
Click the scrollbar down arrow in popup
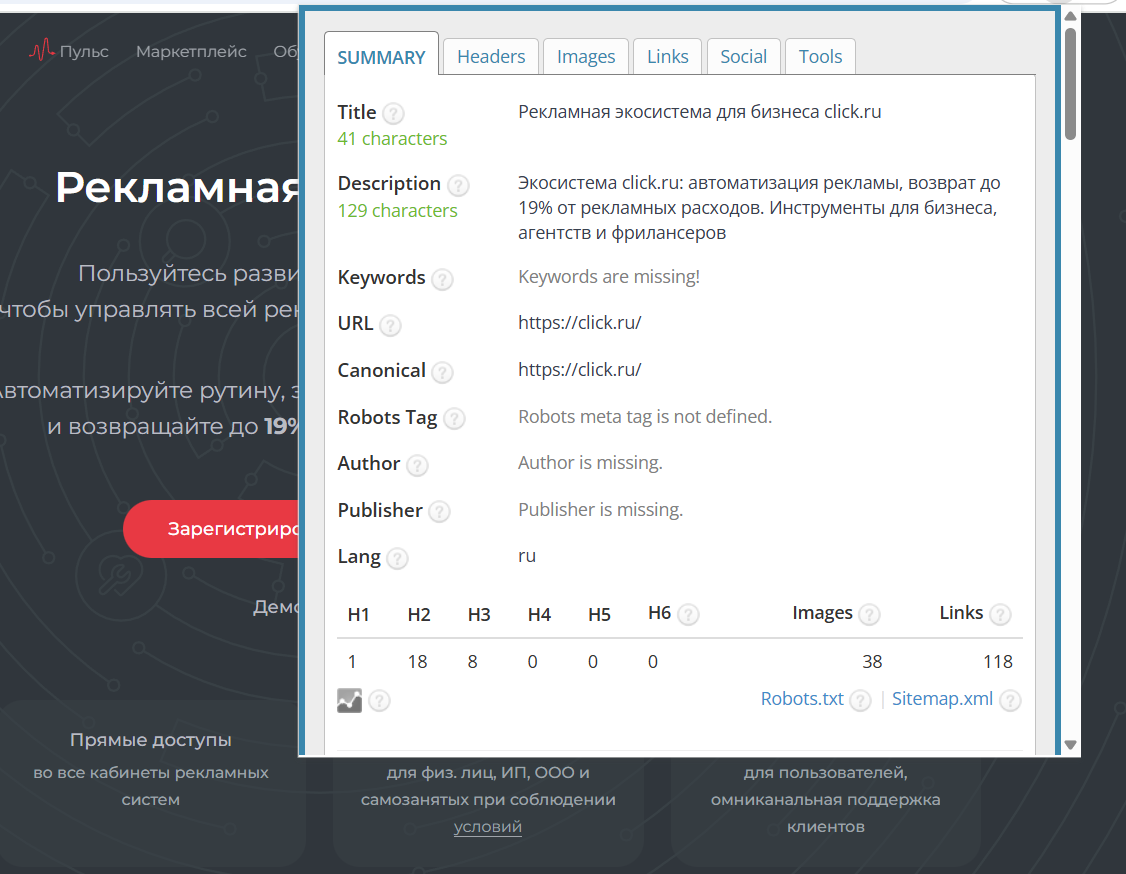pyautogui.click(x=1070, y=744)
